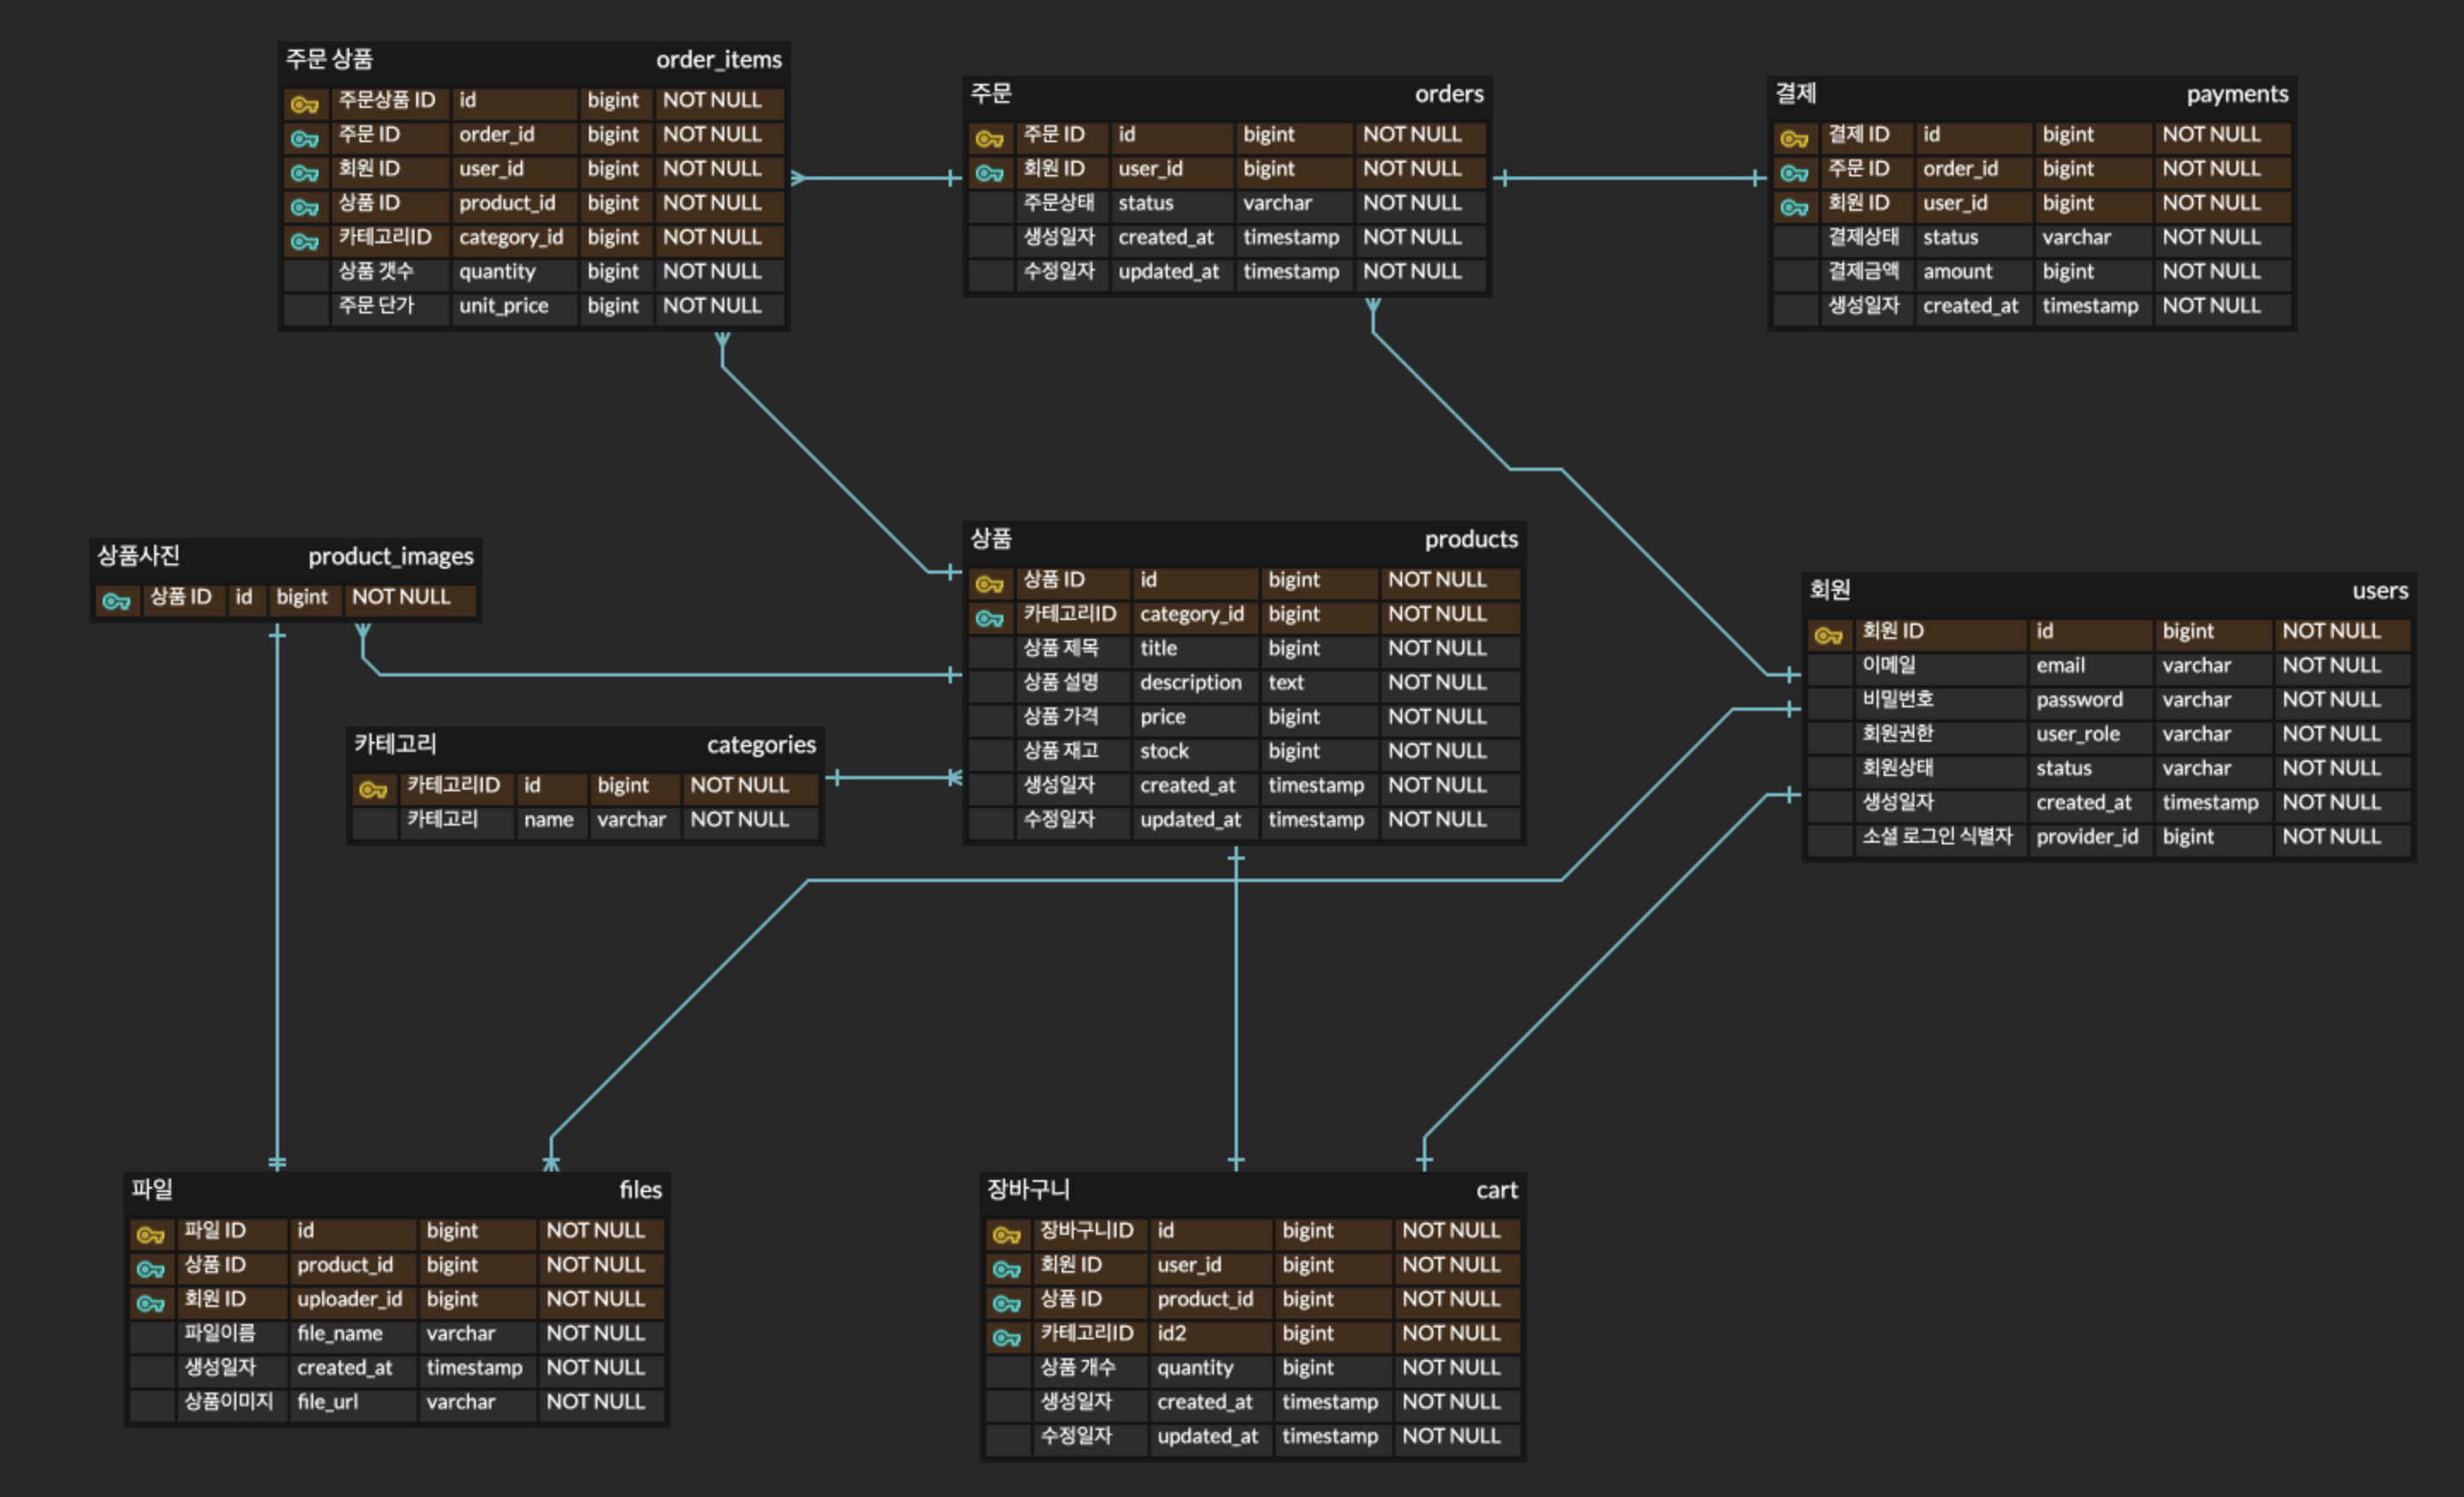Select the file_url column in files table

tap(327, 1402)
